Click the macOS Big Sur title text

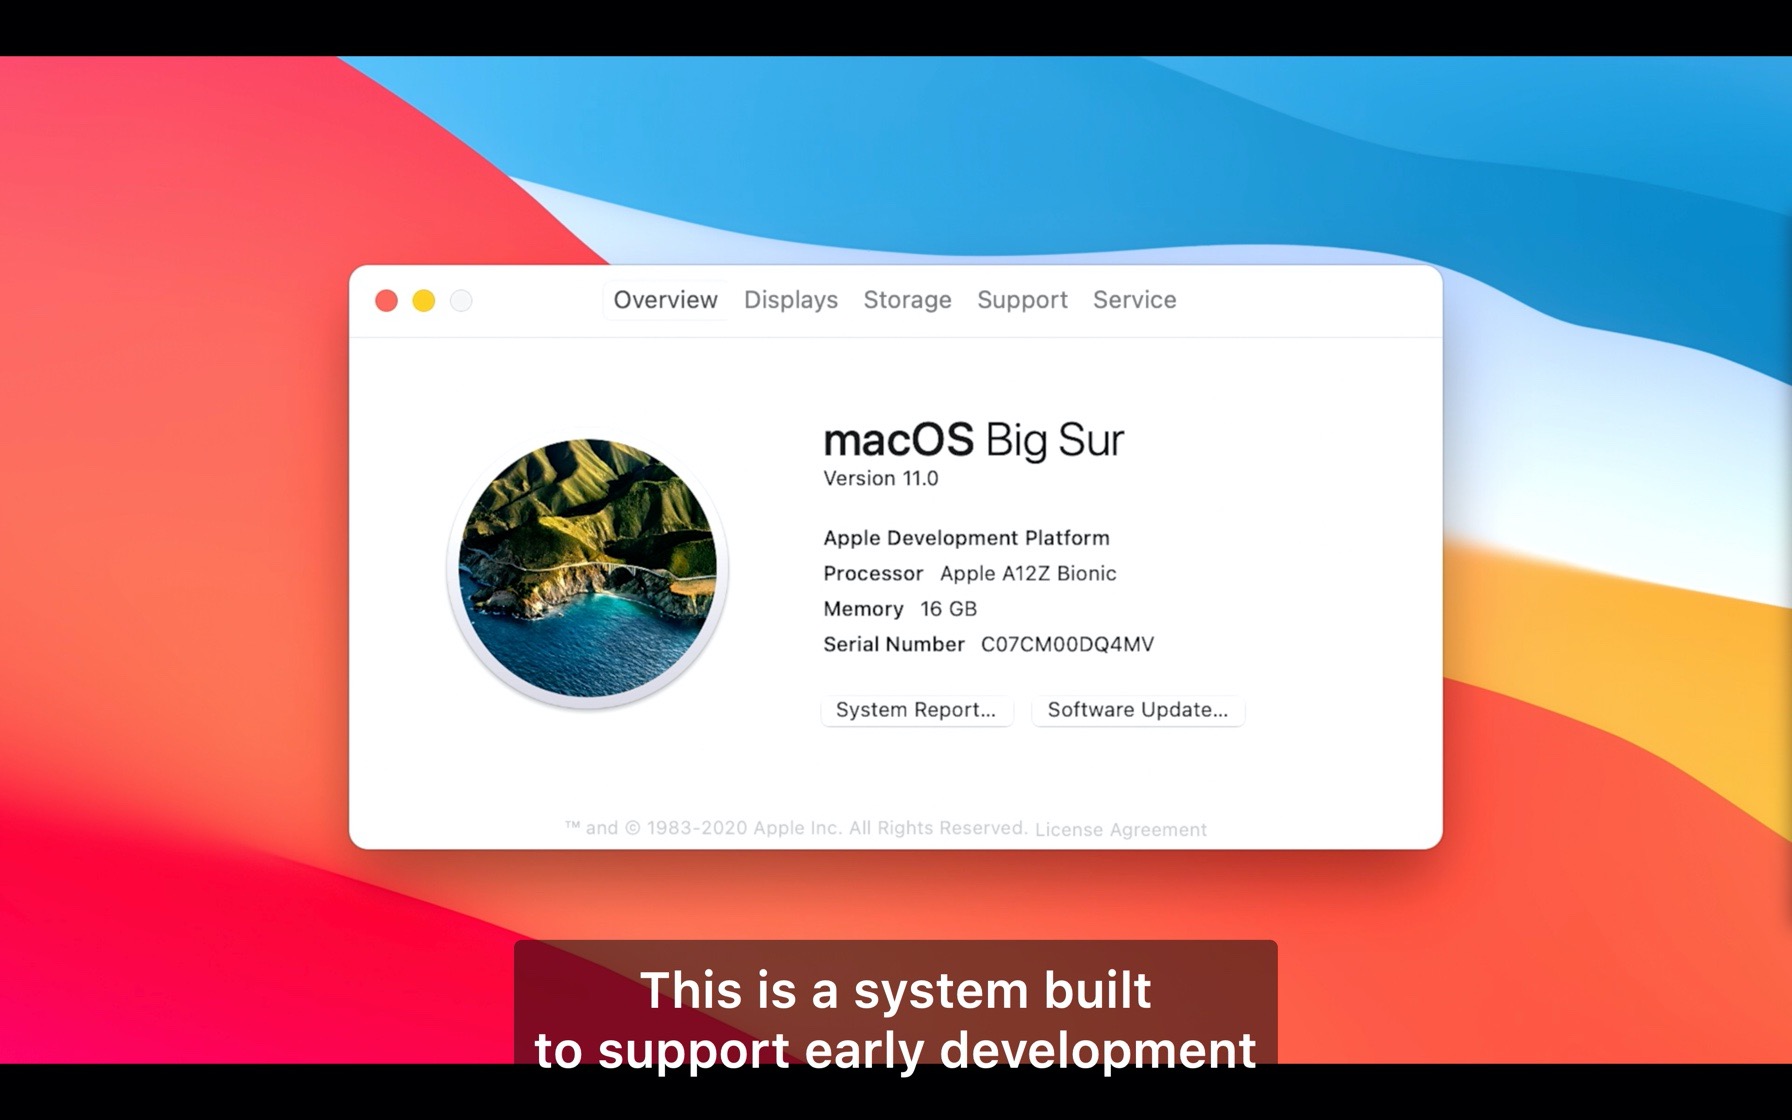pos(973,440)
